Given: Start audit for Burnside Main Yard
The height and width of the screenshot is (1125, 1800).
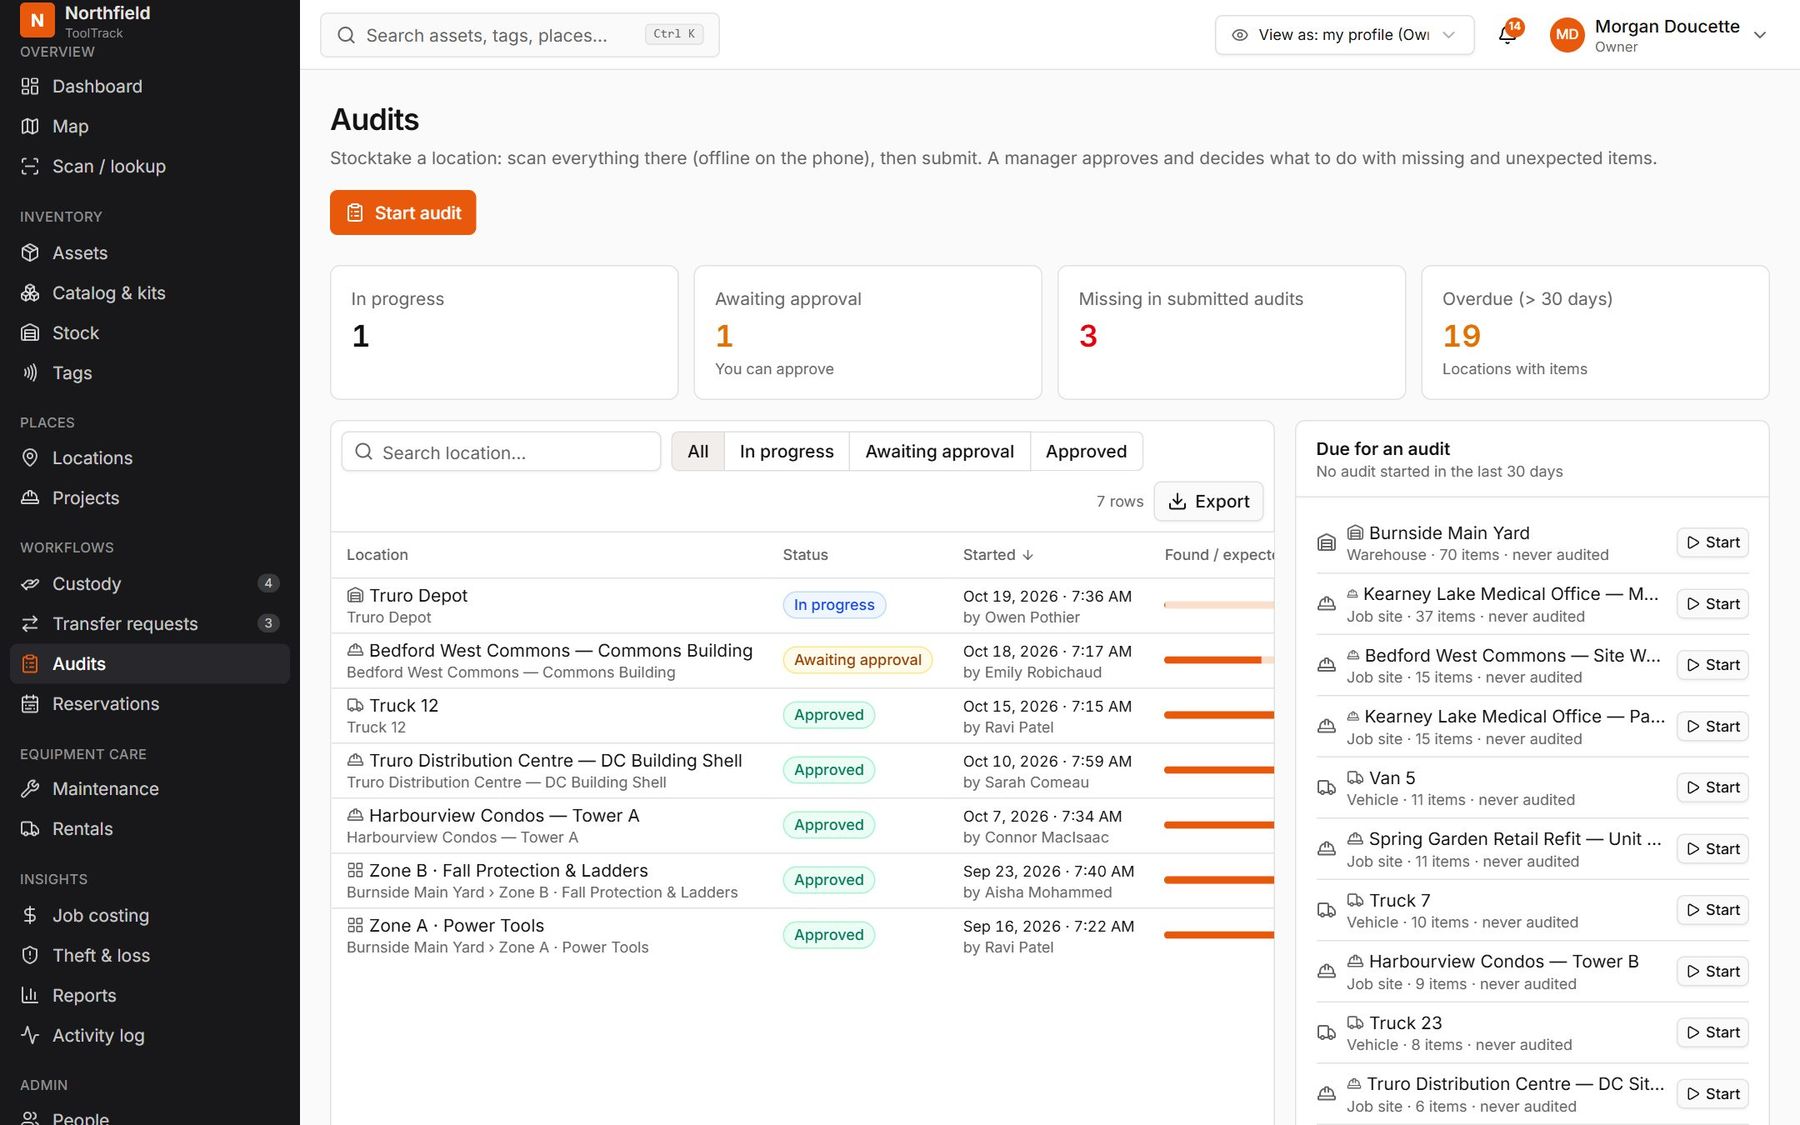Looking at the screenshot, I should pyautogui.click(x=1712, y=543).
